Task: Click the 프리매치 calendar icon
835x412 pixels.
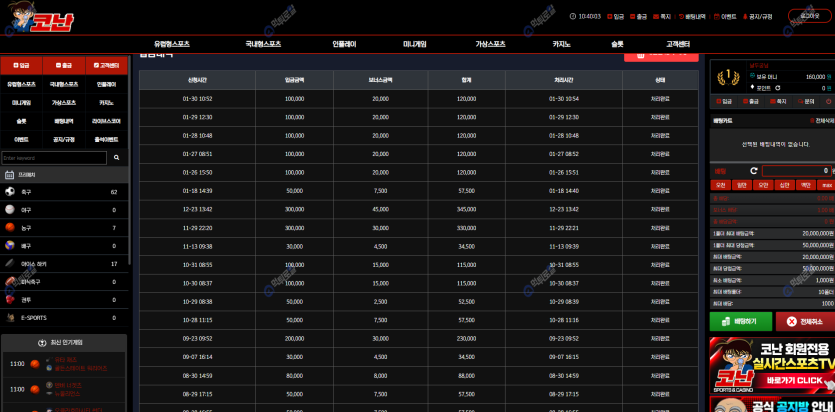Action: (9, 175)
